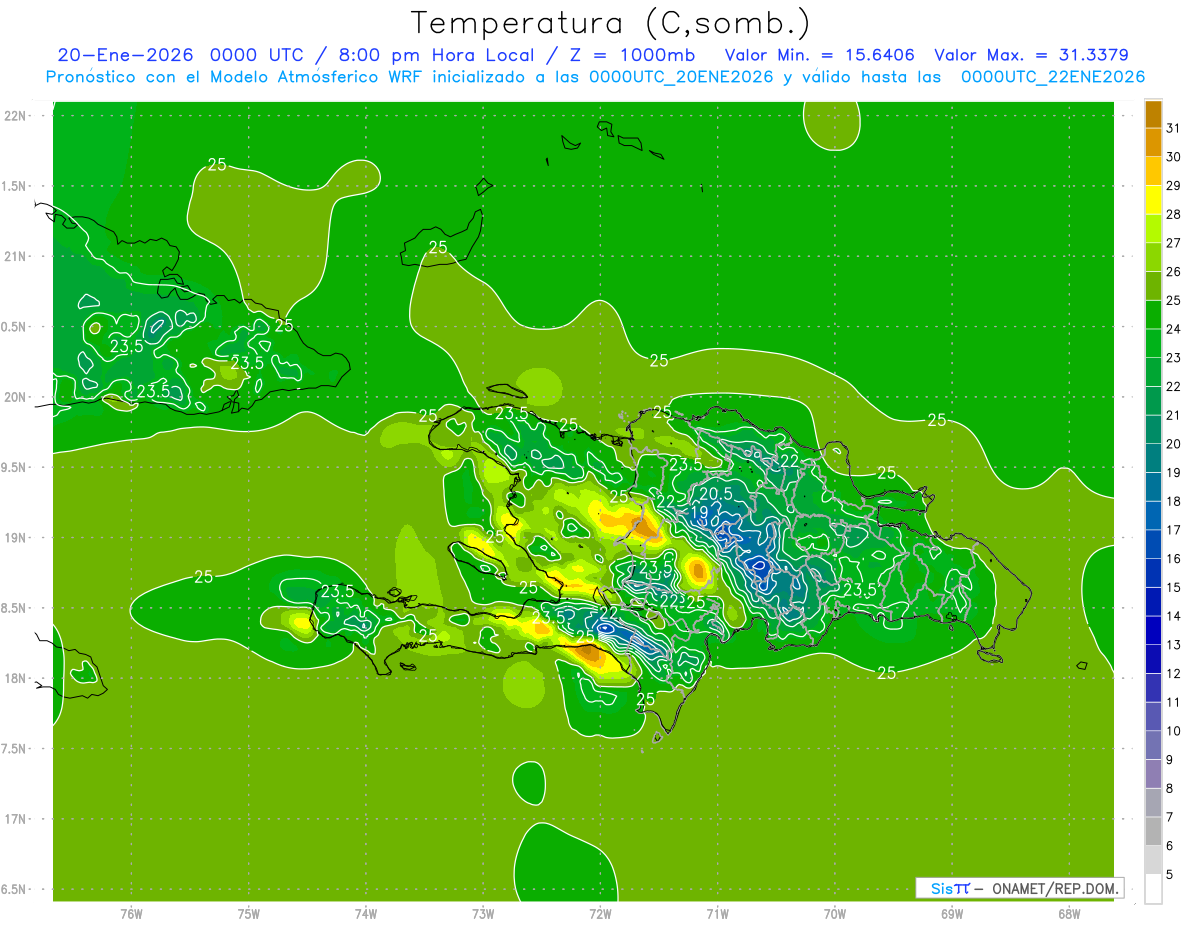Click the "74W" longitude axis label
This screenshot has height=927, width=1200.
click(x=365, y=913)
